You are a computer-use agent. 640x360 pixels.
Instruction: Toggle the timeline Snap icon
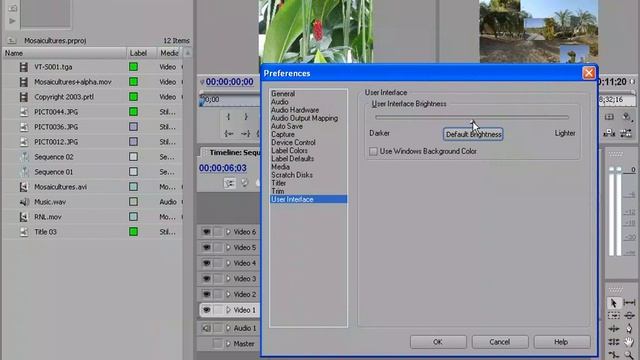tap(230, 183)
